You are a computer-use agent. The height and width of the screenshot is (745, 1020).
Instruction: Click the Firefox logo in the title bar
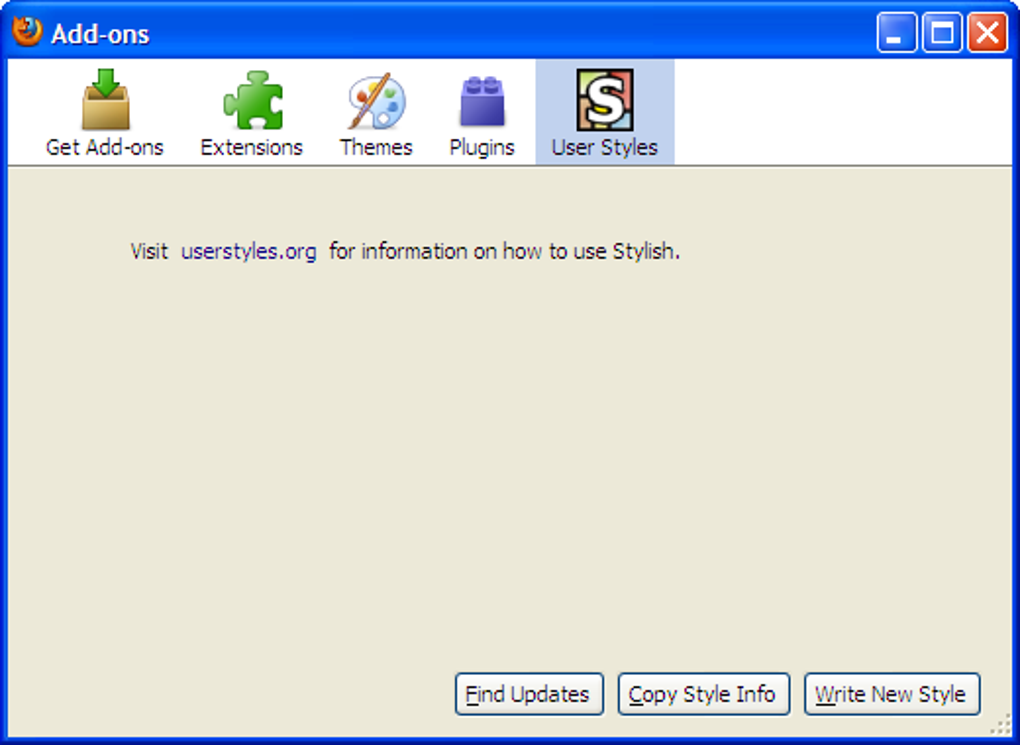point(27,32)
